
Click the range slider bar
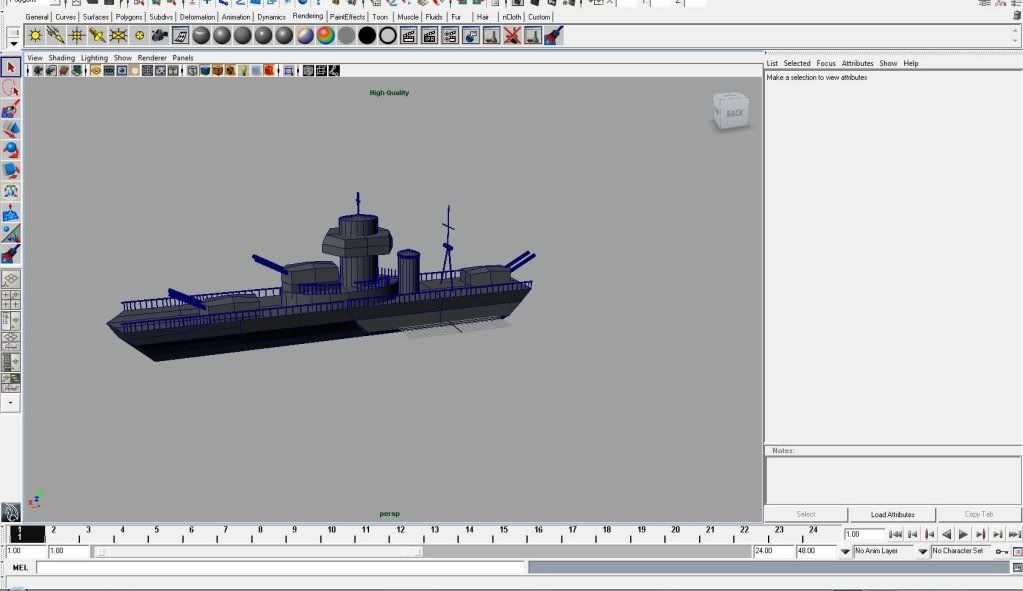[258, 552]
